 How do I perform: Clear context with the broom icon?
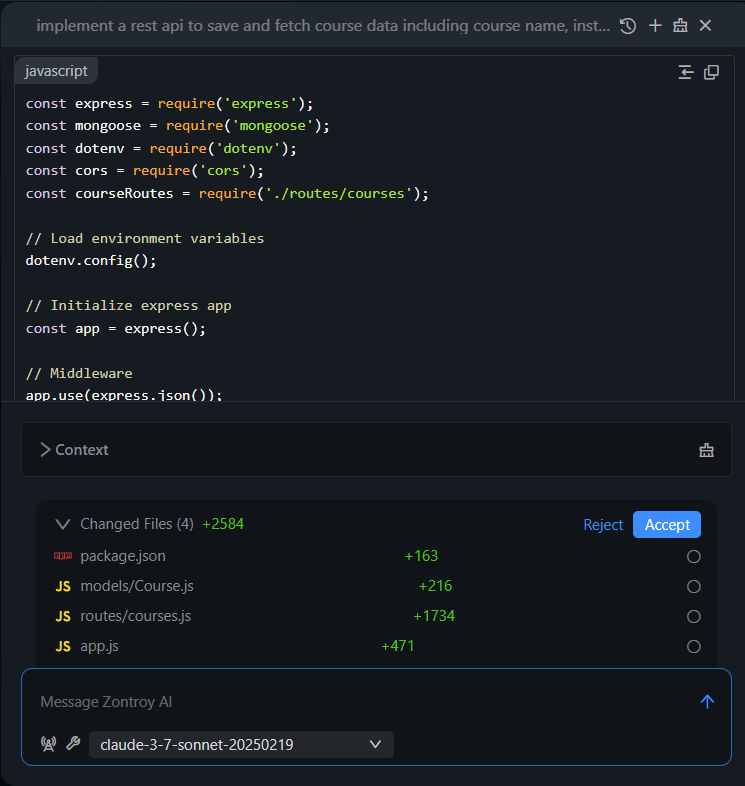click(x=706, y=450)
